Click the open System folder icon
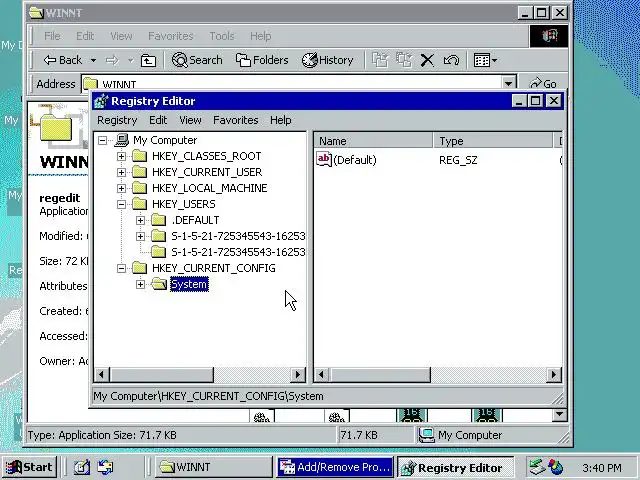This screenshot has height=480, width=640. 159,284
